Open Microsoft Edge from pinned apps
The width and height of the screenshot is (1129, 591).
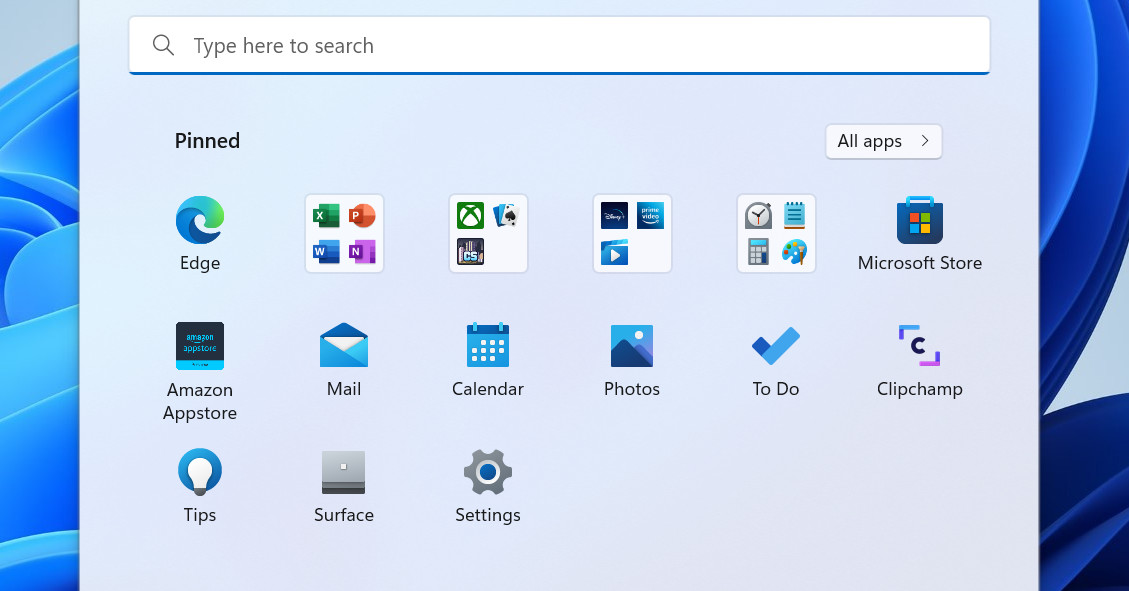[199, 220]
